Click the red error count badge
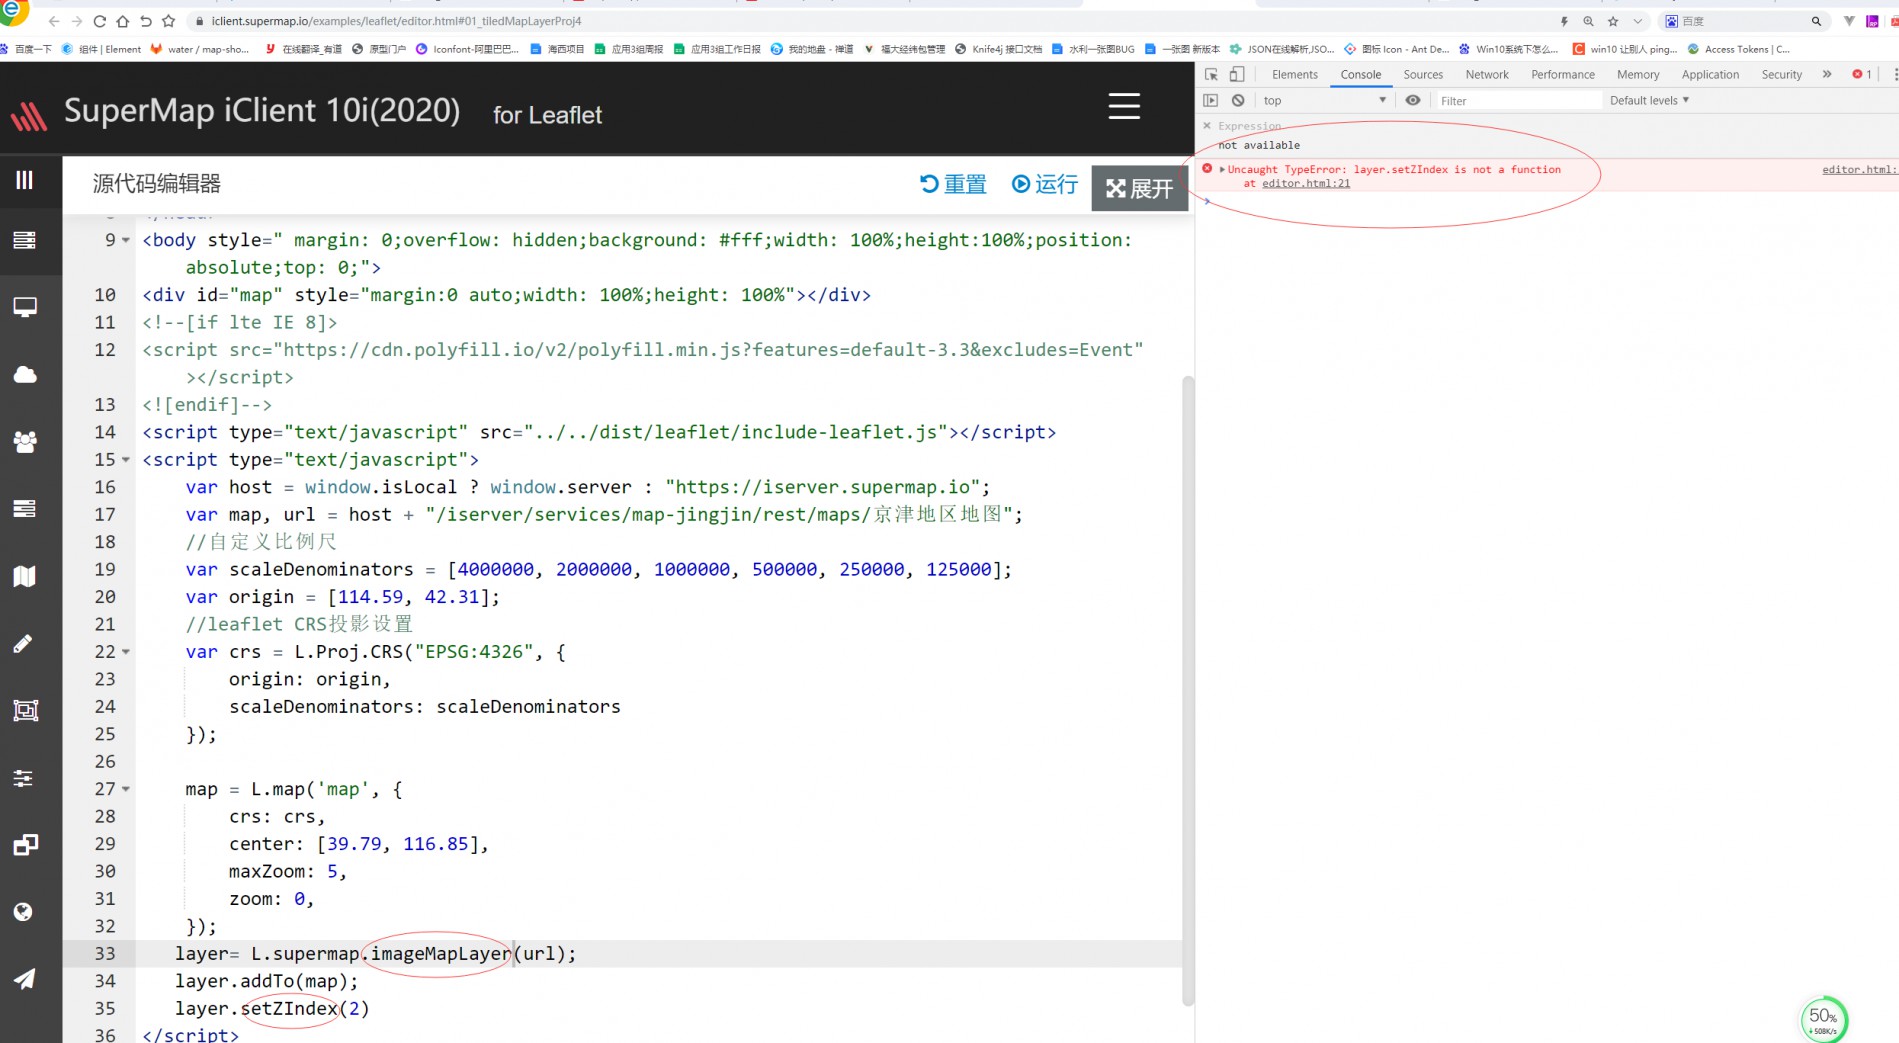 tap(1862, 74)
